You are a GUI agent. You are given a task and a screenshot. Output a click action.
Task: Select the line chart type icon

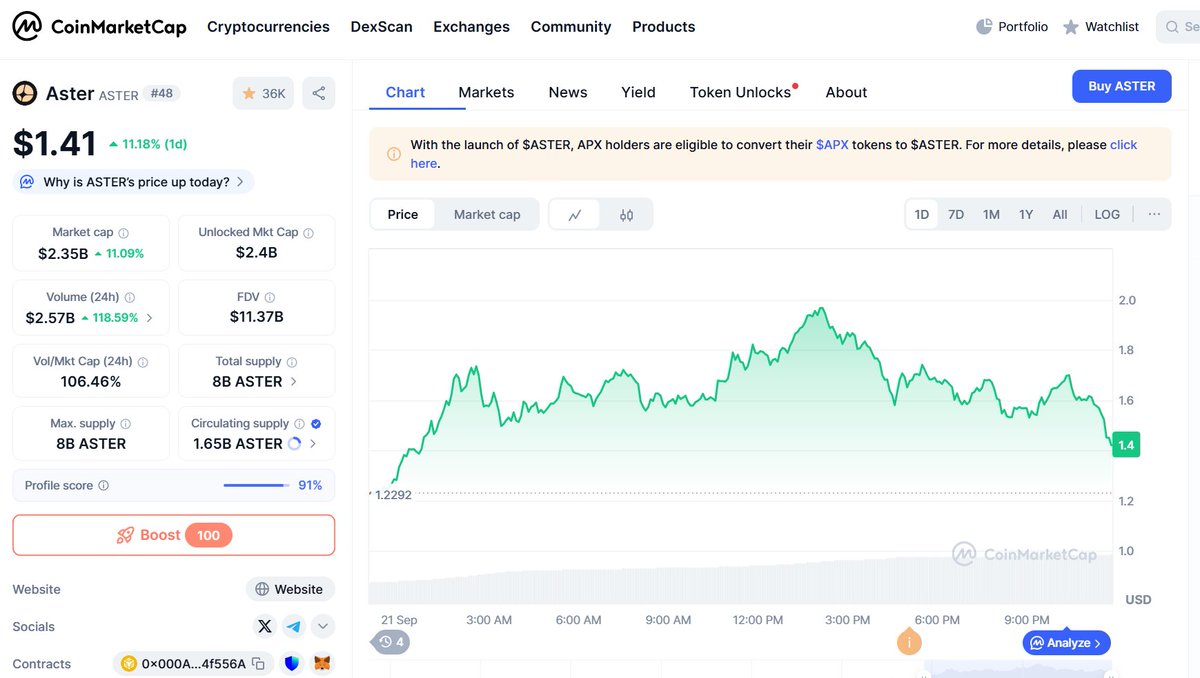click(575, 214)
